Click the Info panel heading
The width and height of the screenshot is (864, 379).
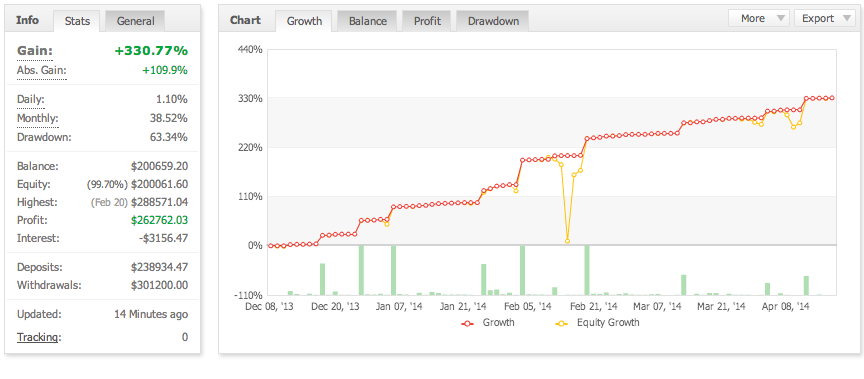click(x=28, y=20)
